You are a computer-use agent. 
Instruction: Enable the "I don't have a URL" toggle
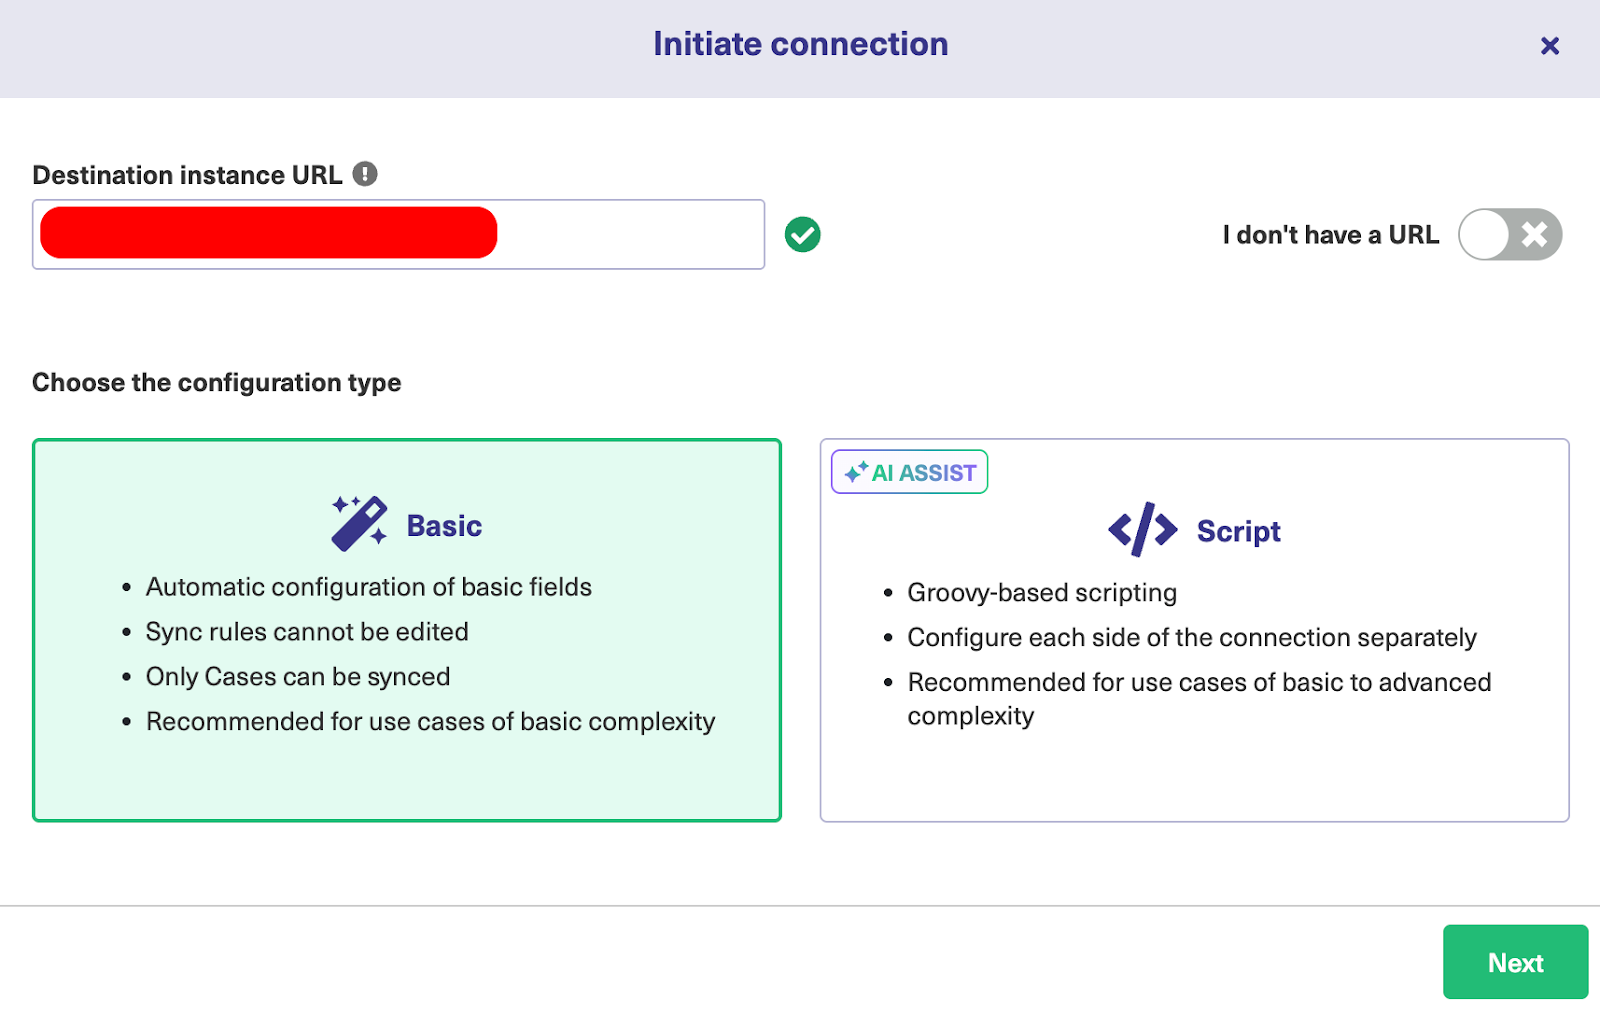pyautogui.click(x=1510, y=234)
